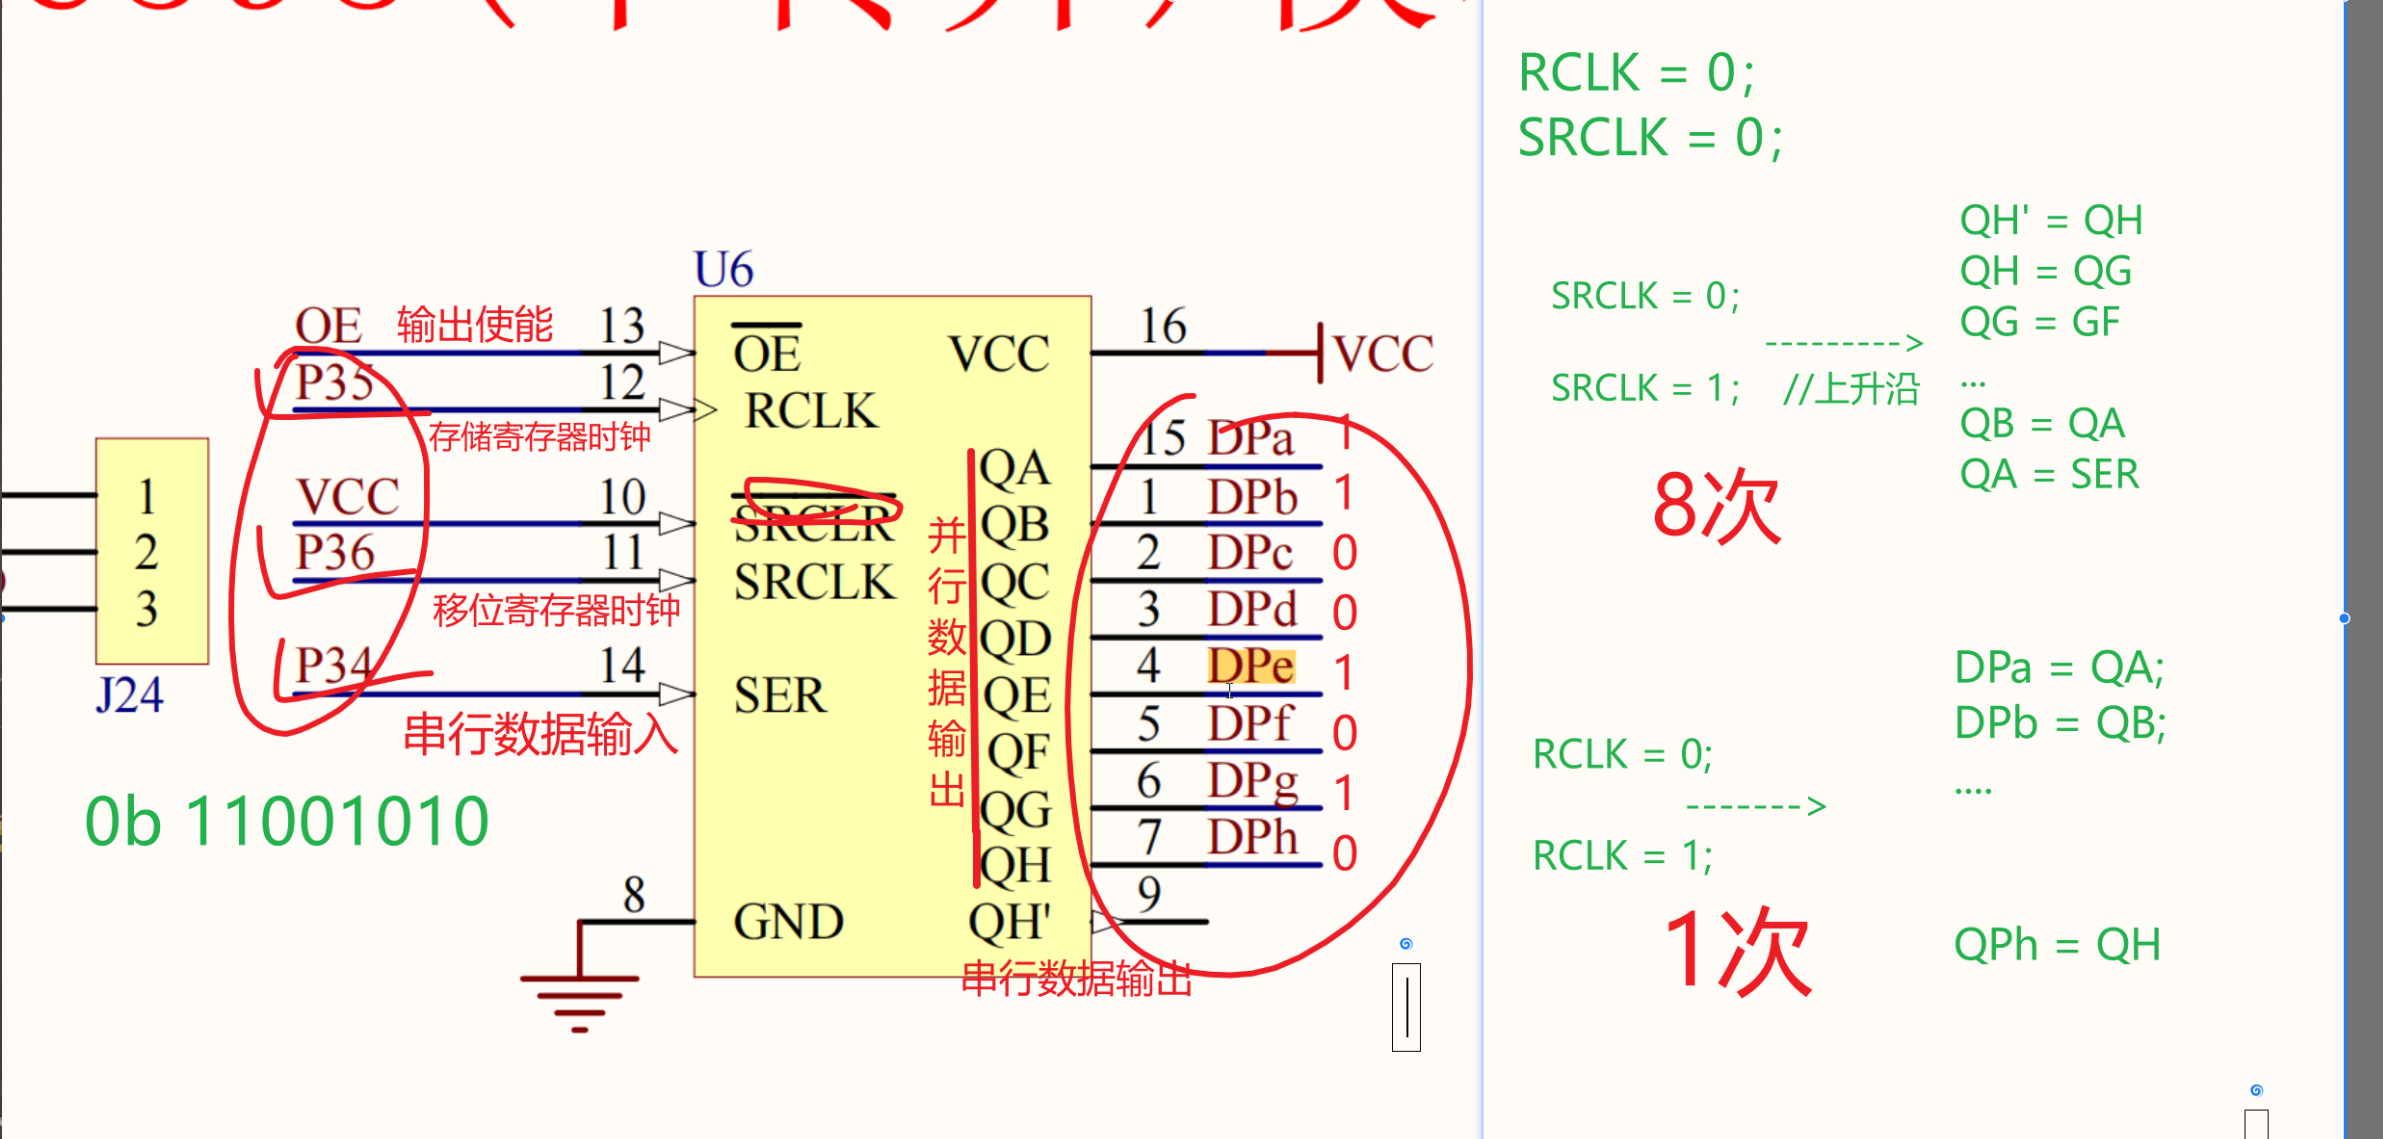Select the green line "QA = SER"
The width and height of the screenshot is (2383, 1139).
[2049, 474]
